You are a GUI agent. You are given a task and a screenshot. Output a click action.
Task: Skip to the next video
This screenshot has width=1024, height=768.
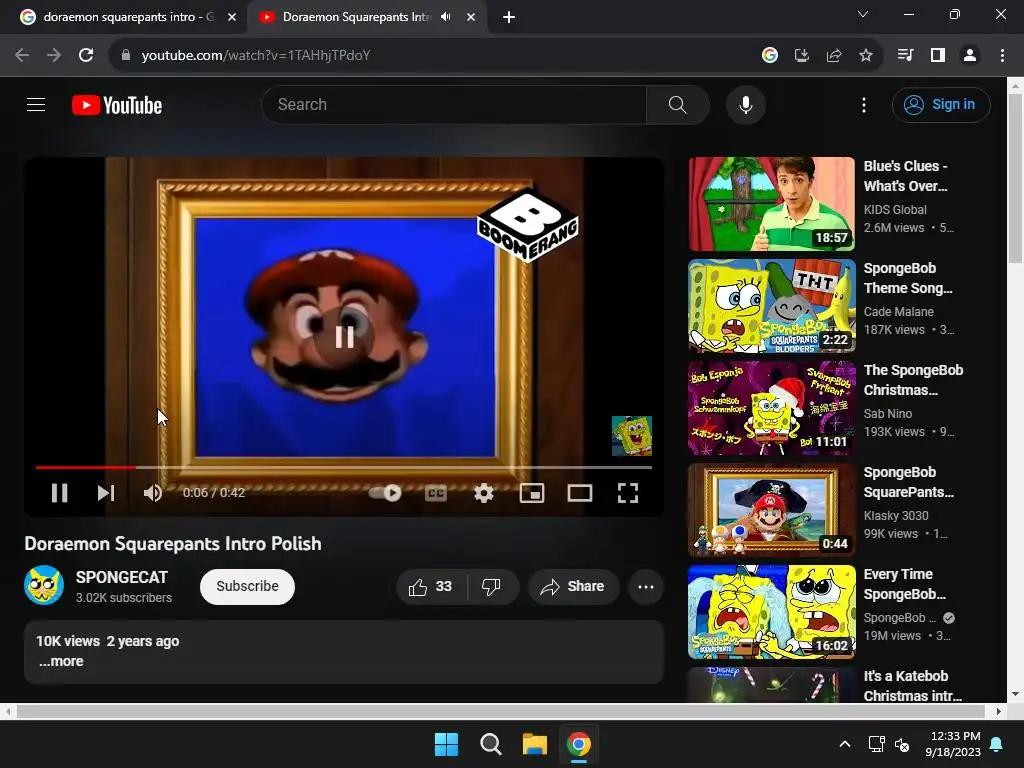click(106, 493)
